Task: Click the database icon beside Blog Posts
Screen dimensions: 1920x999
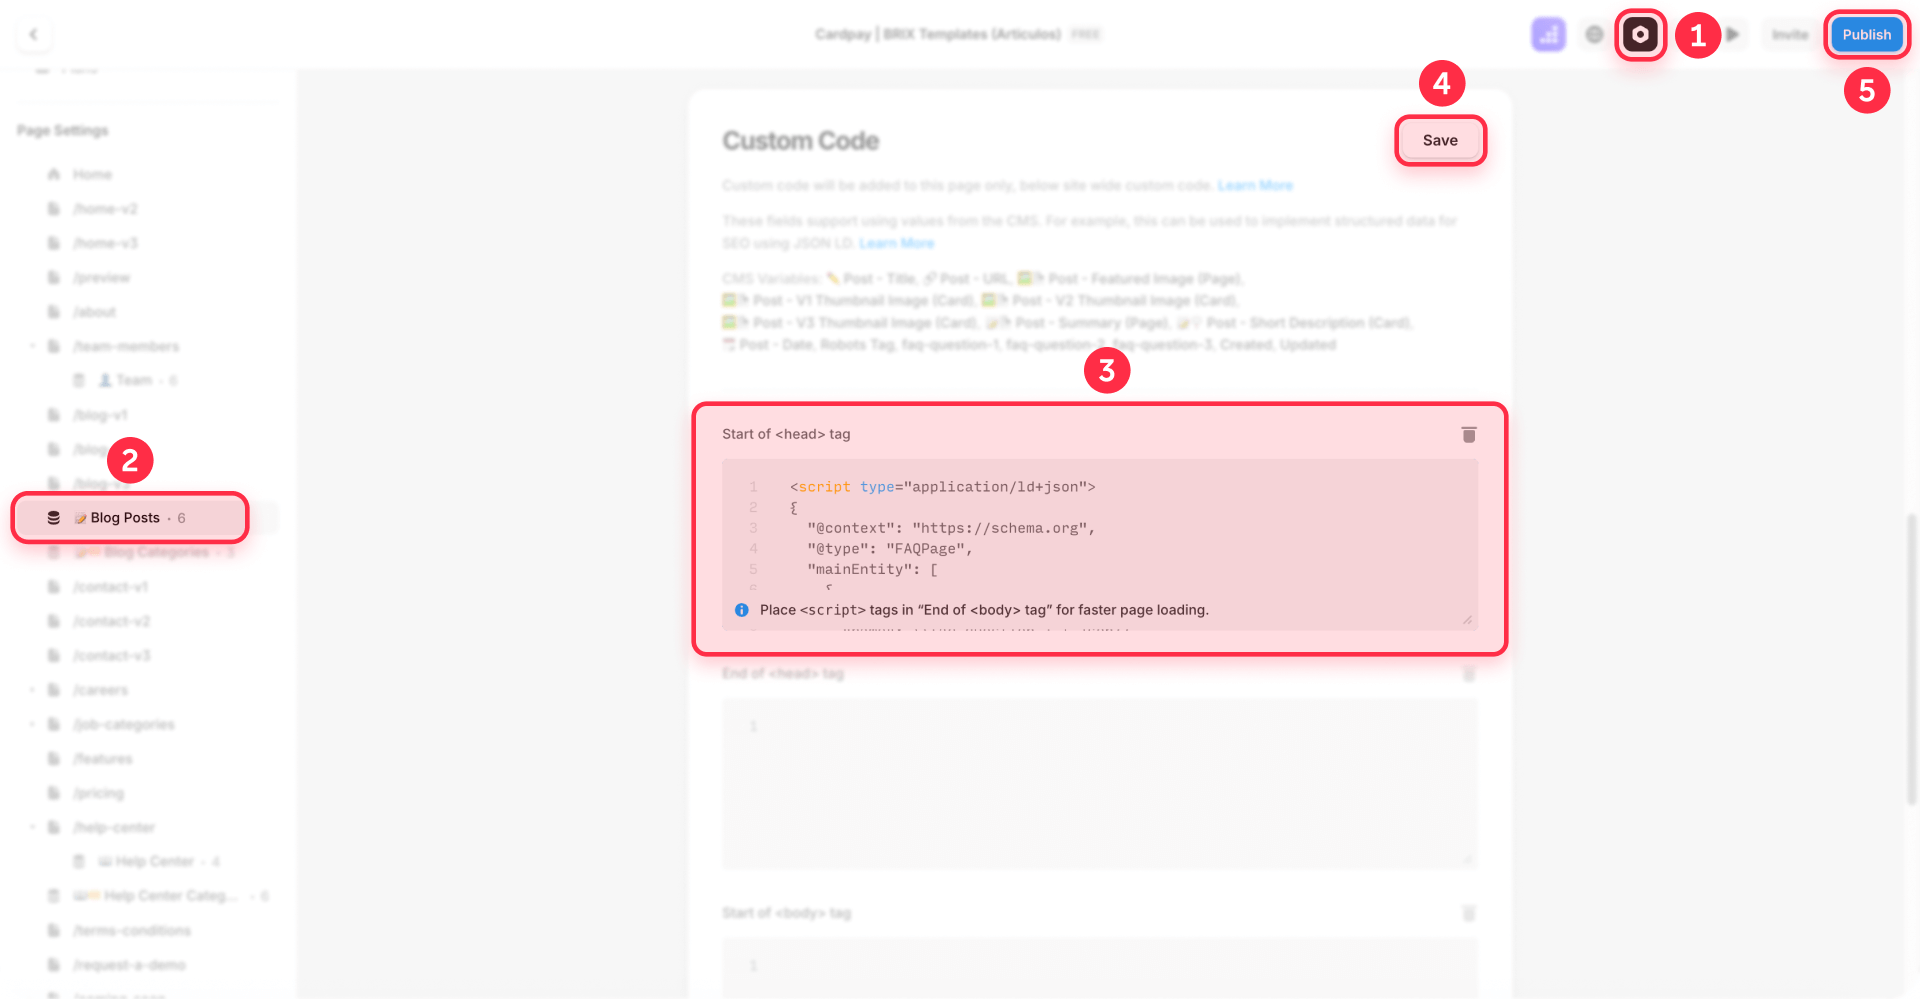Action: coord(53,517)
